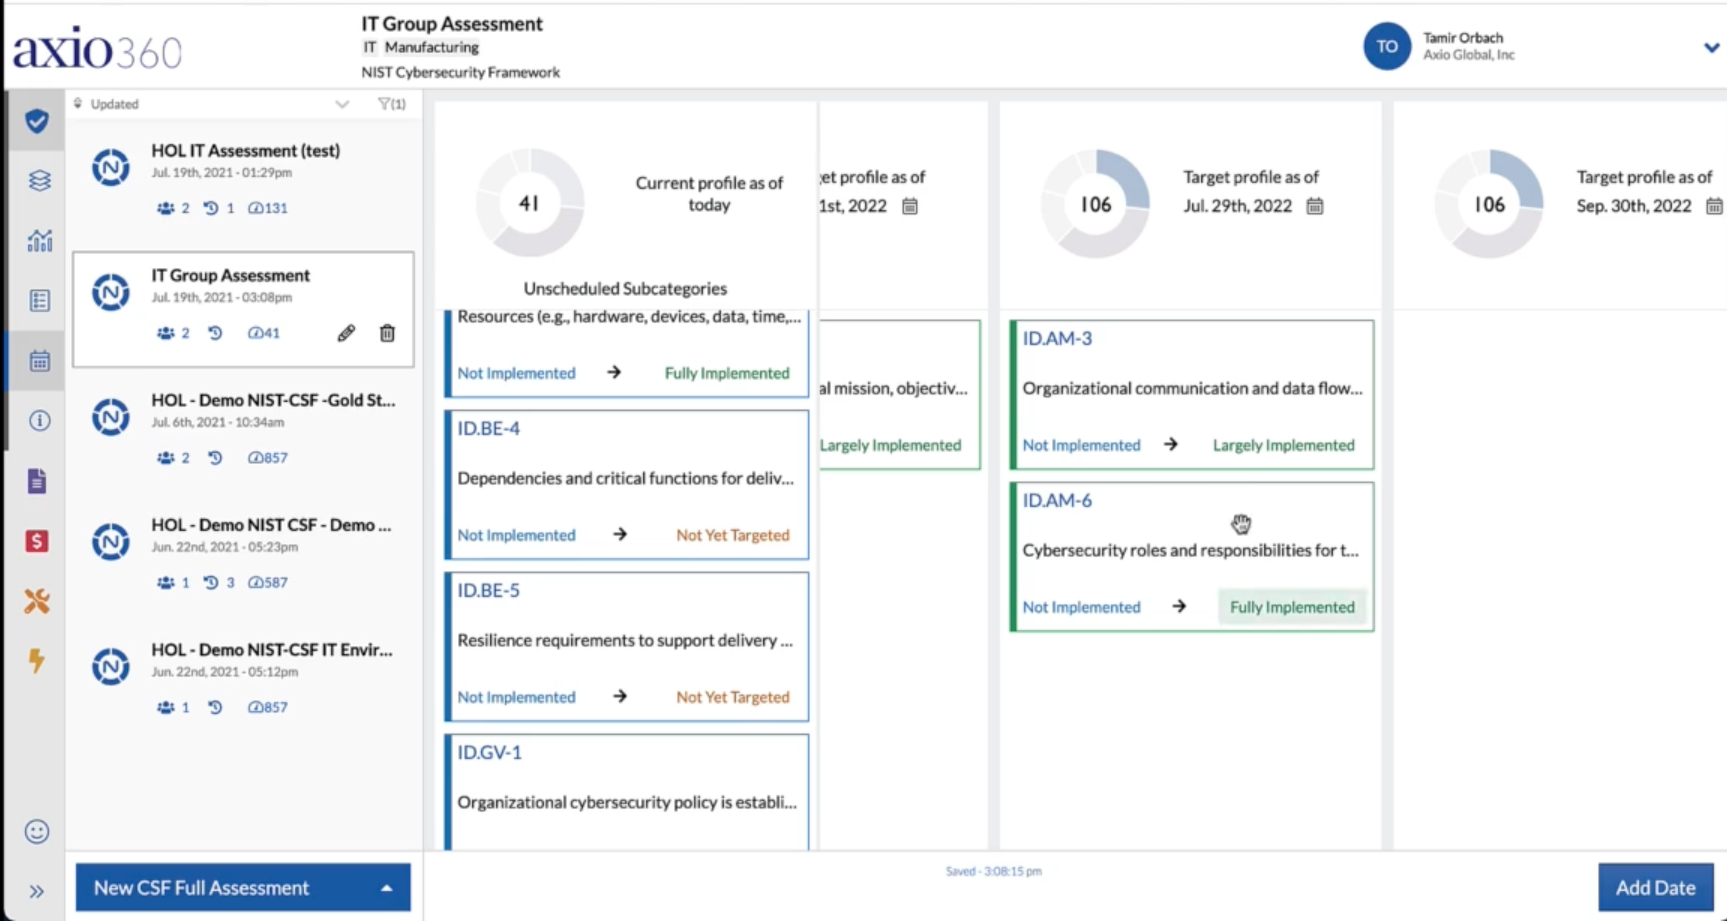This screenshot has width=1727, height=921.
Task: Click the axio360 logo
Action: 97,50
